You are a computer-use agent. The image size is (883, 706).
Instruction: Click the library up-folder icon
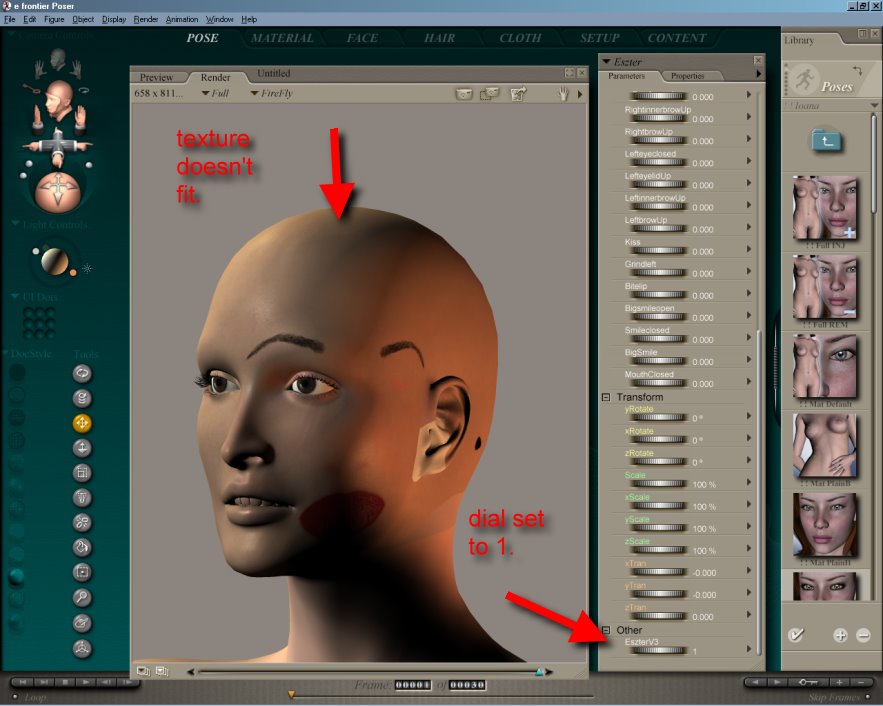coord(825,140)
